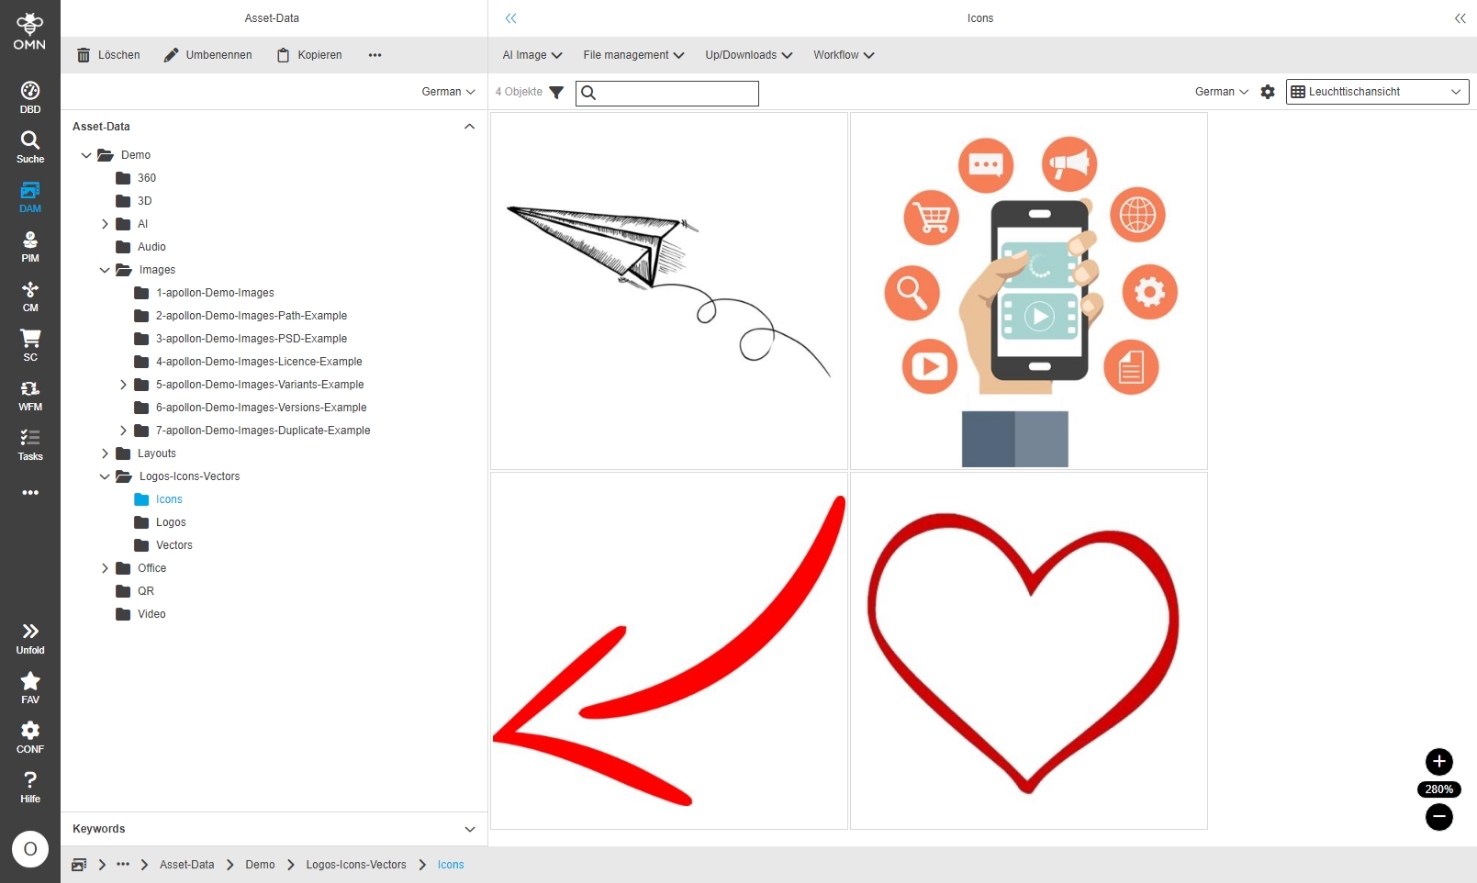Screen dimensions: 1477x883
Task: Click the filter funnel icon
Action: tap(557, 93)
